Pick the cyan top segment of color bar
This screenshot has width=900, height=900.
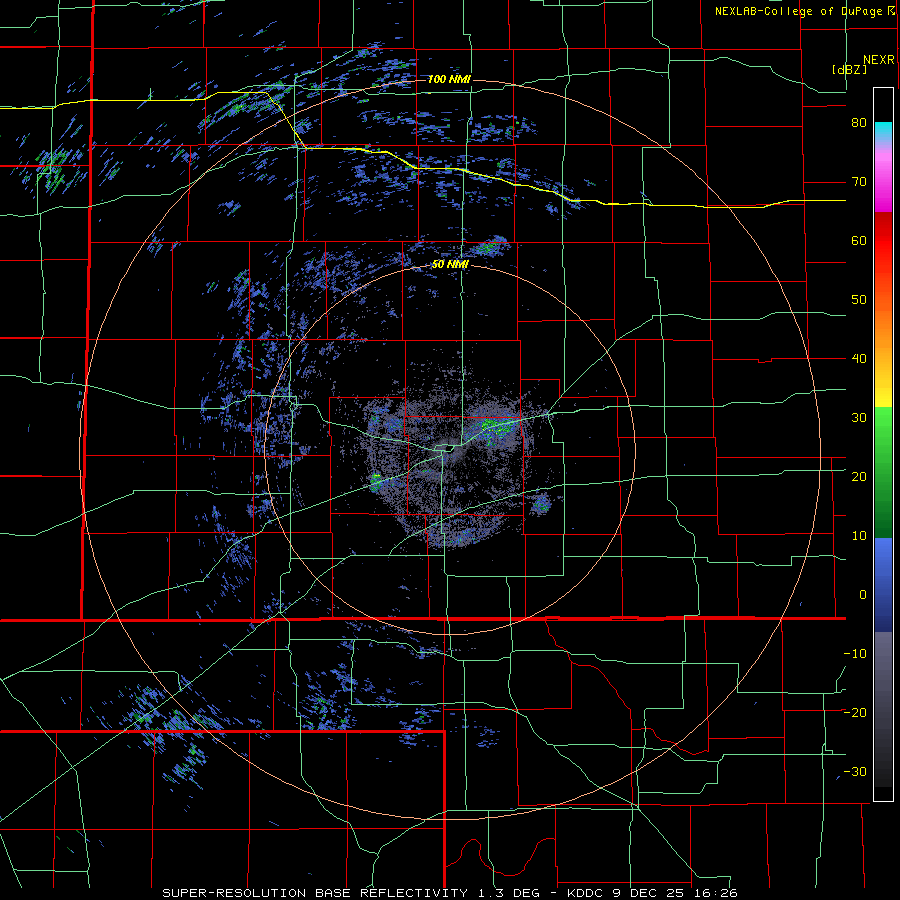(x=883, y=131)
